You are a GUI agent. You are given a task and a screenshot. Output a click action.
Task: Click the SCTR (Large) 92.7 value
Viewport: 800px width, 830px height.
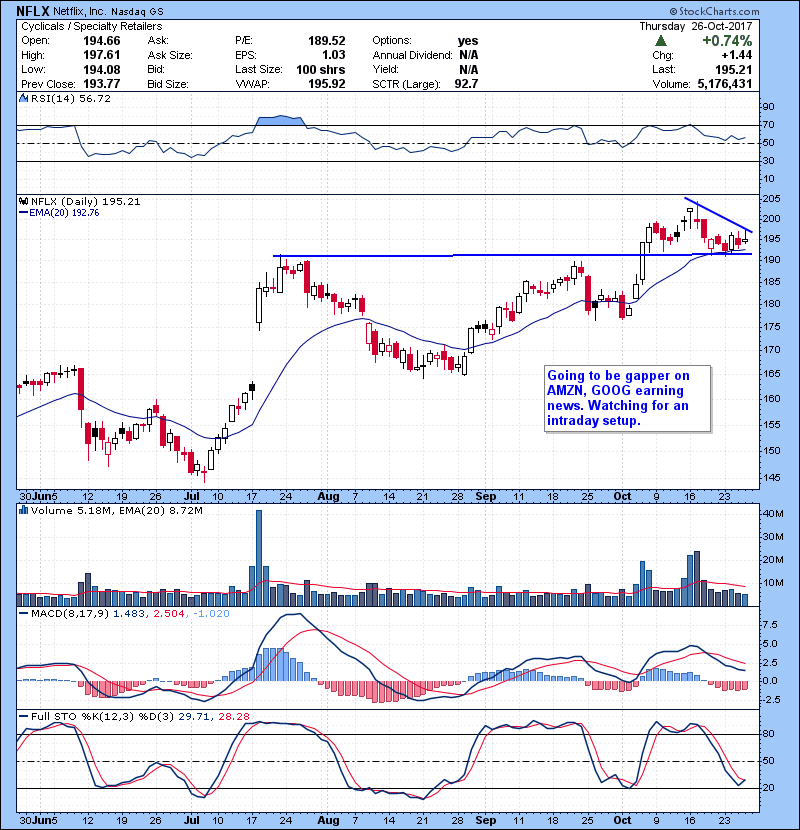click(466, 84)
